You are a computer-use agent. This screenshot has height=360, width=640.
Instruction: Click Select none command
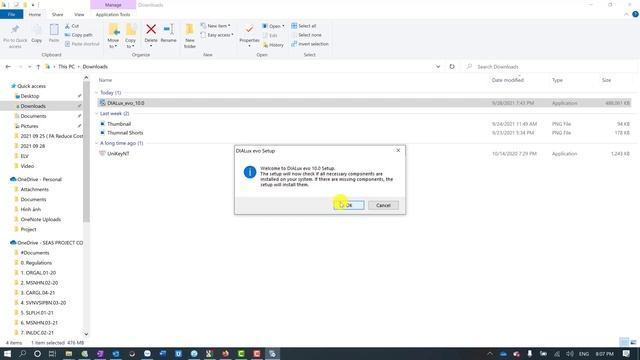pos(307,35)
